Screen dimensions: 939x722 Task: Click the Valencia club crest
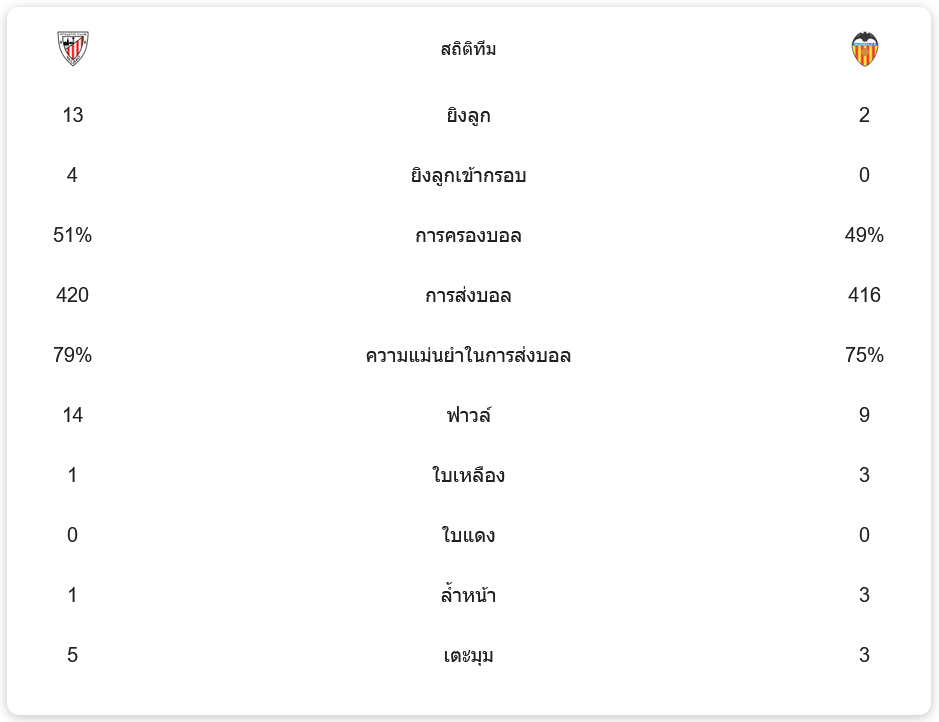(864, 48)
